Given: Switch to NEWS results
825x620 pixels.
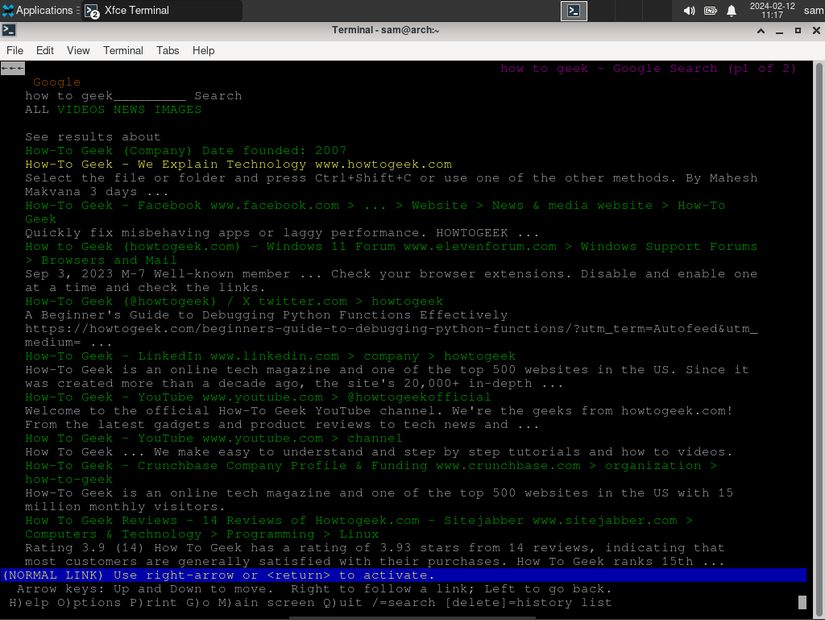Looking at the screenshot, I should 129,109.
